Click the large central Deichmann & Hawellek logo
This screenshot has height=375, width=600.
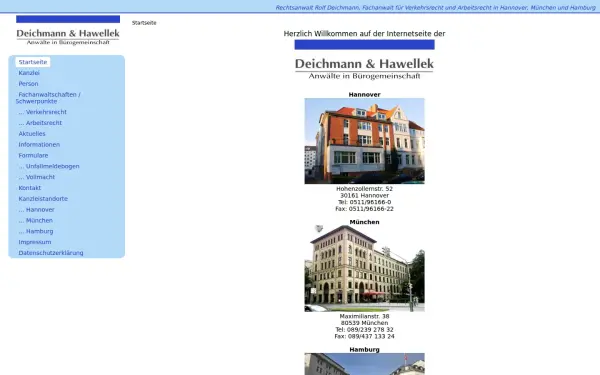pyautogui.click(x=364, y=60)
